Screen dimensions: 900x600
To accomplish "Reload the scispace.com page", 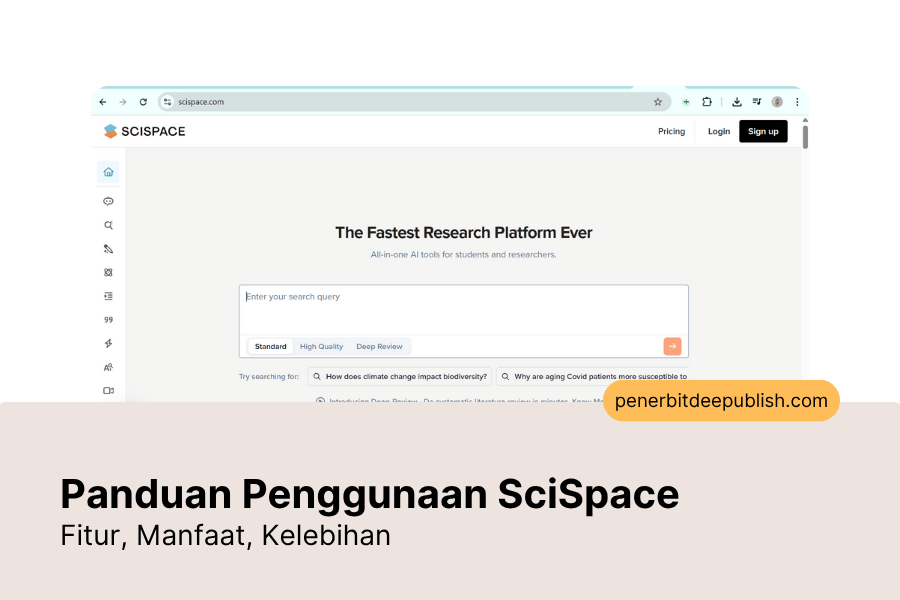I will tap(143, 102).
